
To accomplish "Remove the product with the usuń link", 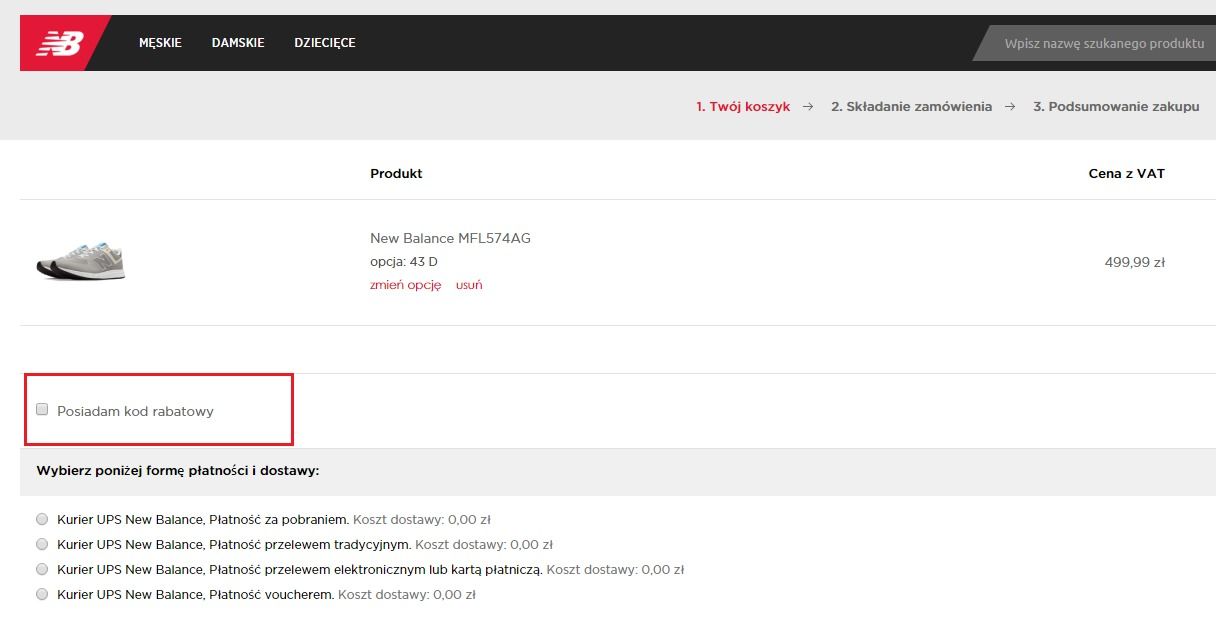I will [469, 285].
